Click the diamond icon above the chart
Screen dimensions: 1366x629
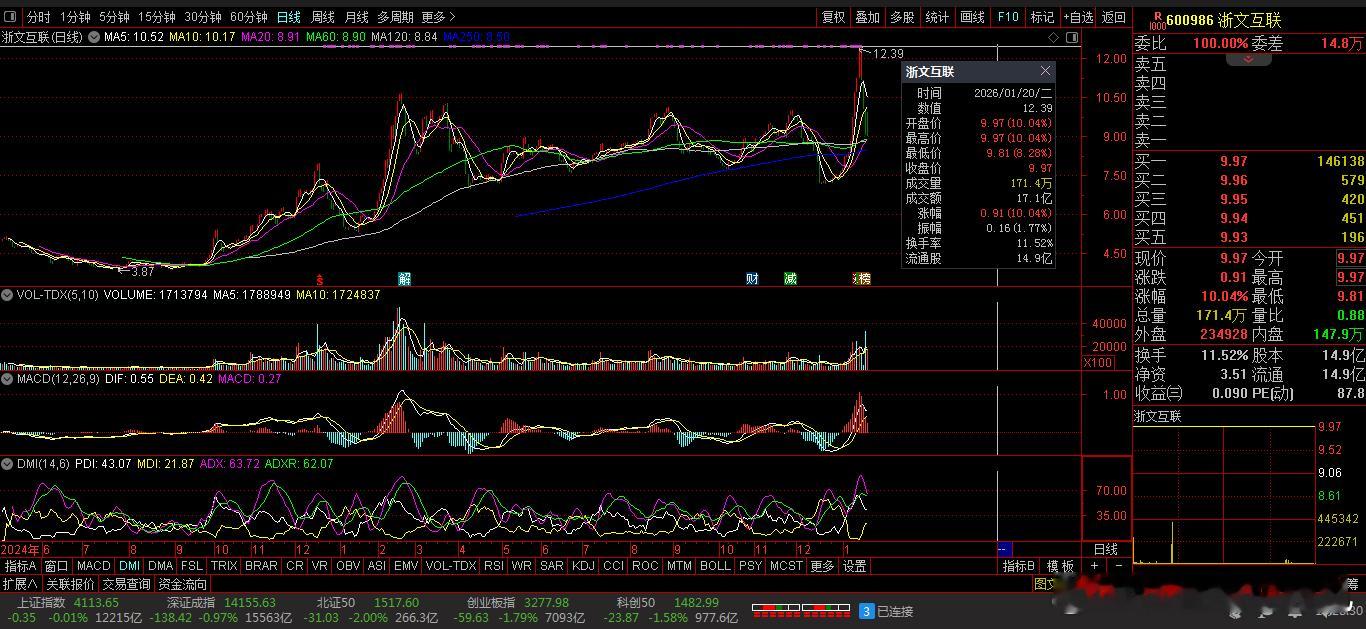tap(1054, 37)
